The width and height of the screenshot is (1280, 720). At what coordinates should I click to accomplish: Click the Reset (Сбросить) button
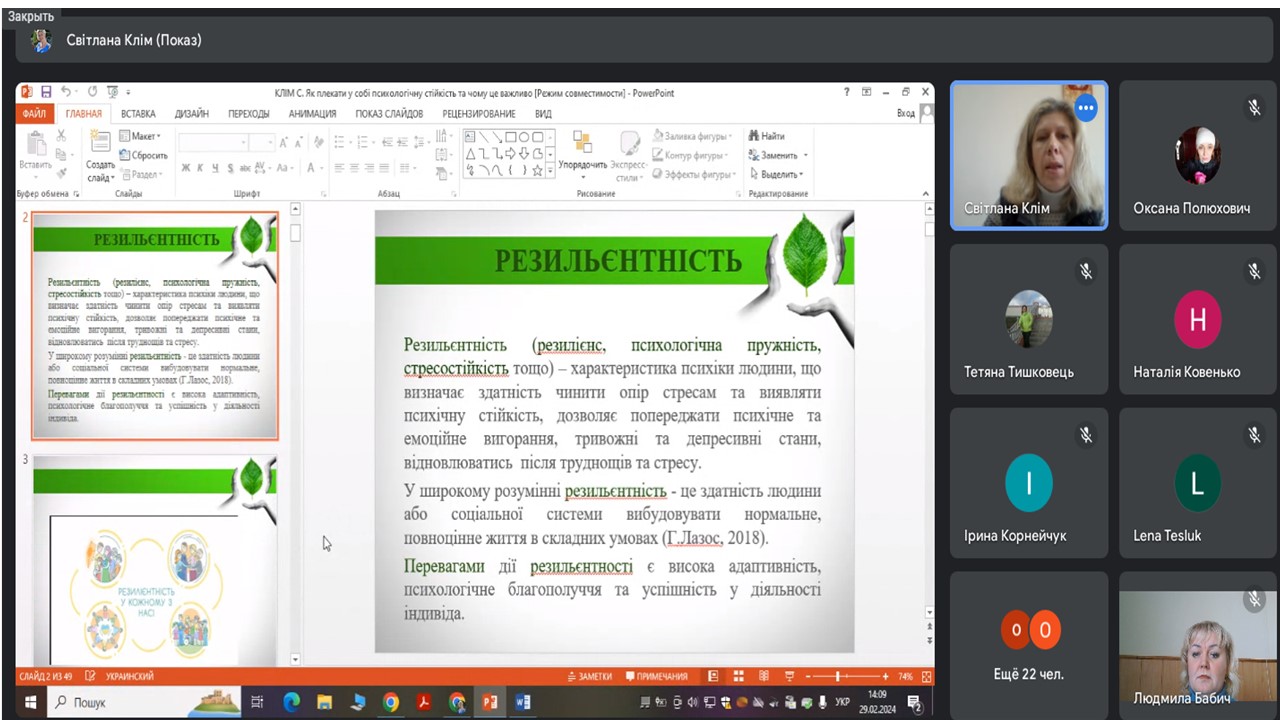click(x=143, y=155)
